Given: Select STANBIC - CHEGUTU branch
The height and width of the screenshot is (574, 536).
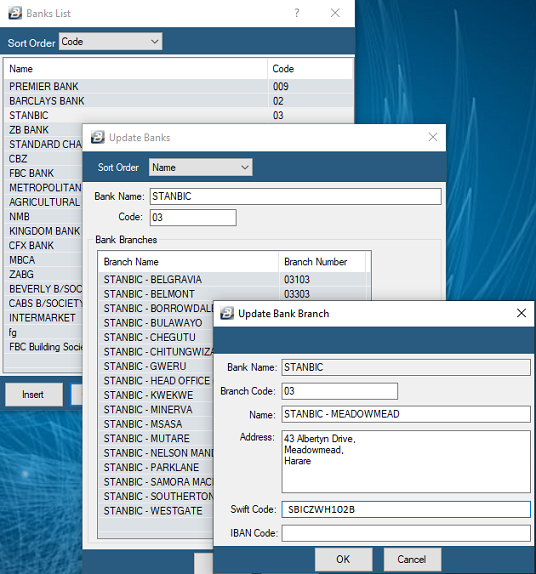Looking at the screenshot, I should [156, 337].
